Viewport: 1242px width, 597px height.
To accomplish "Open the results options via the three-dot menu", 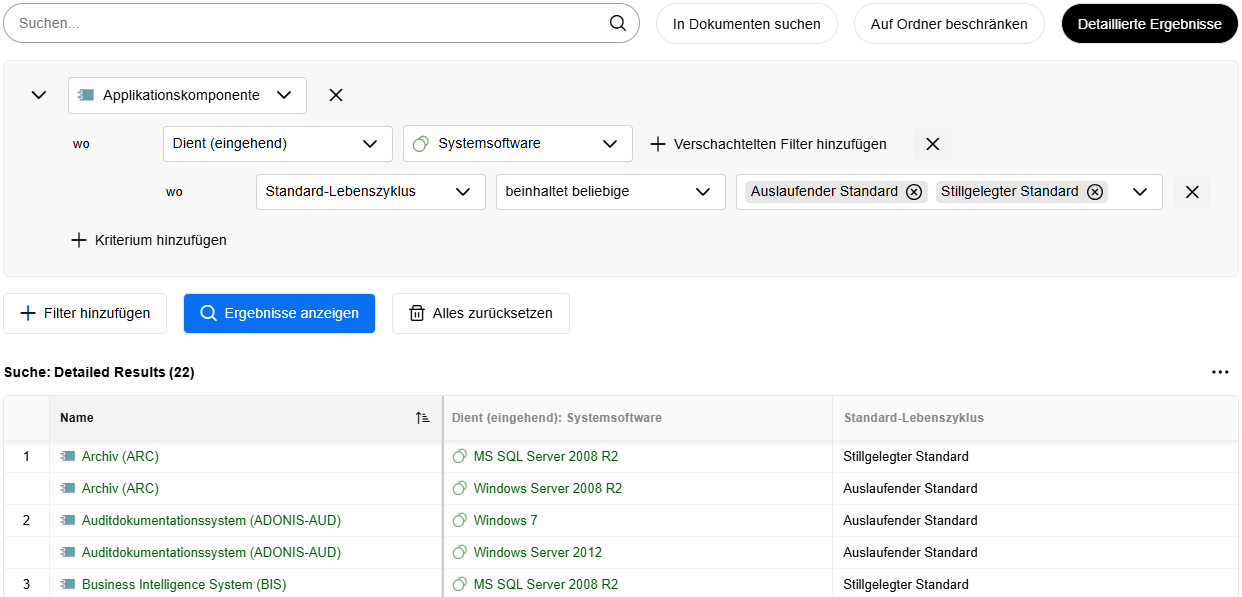I will 1220,371.
